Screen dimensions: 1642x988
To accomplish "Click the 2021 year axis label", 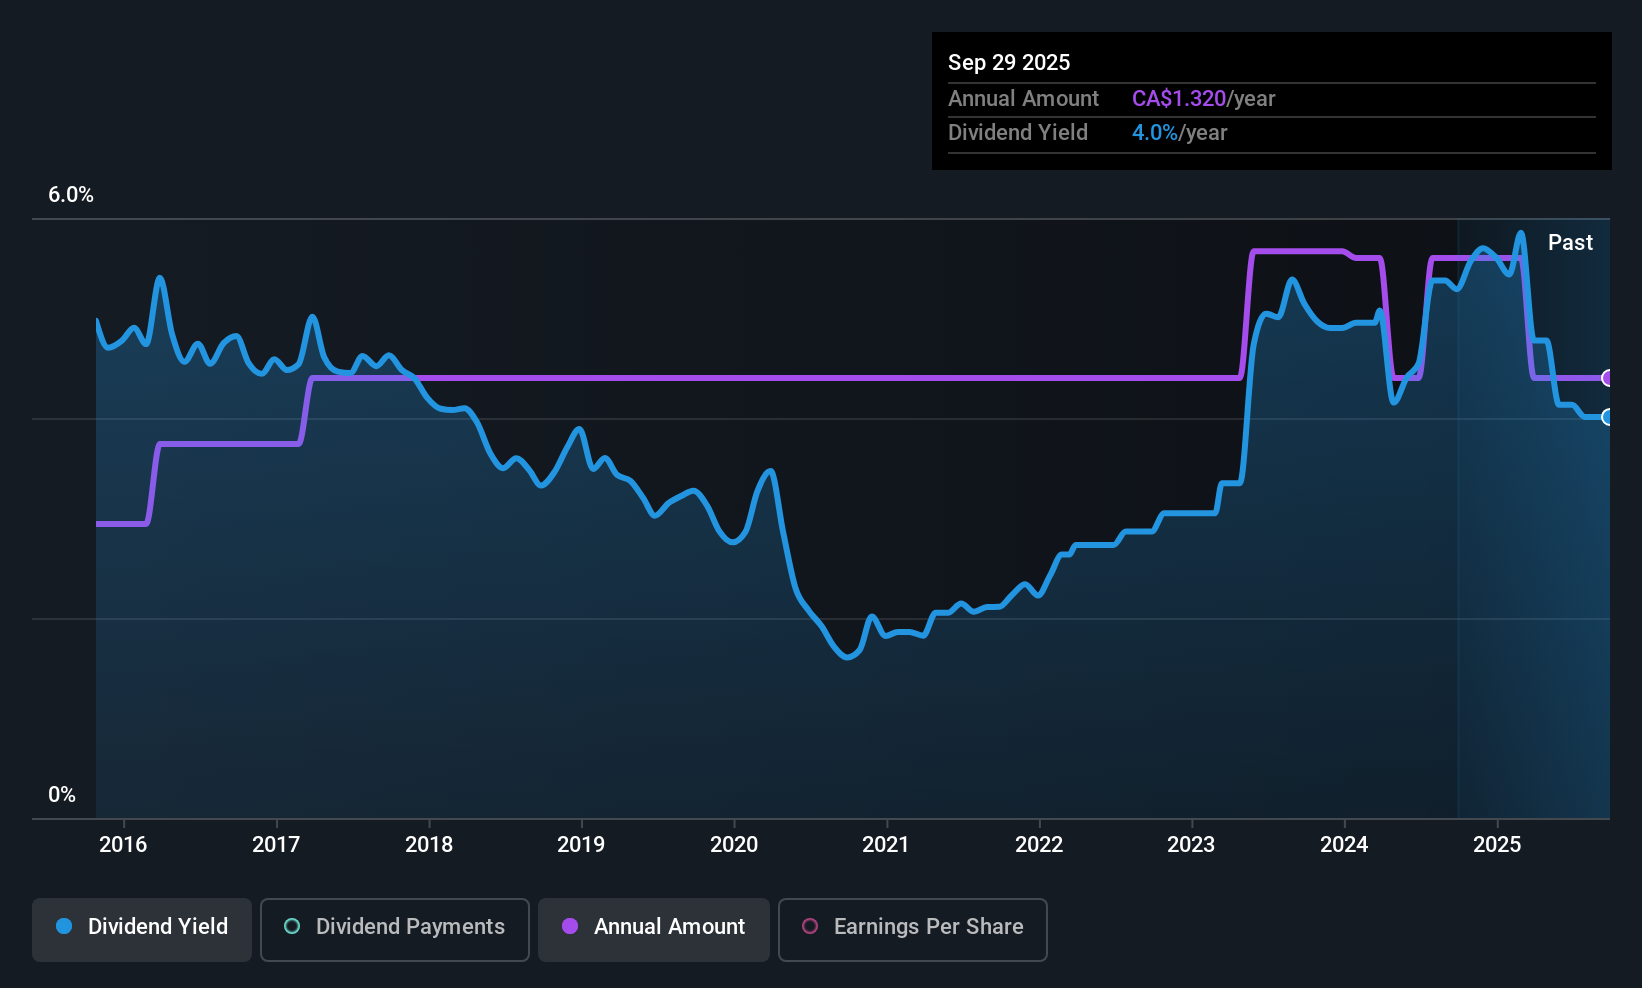I will coord(885,844).
